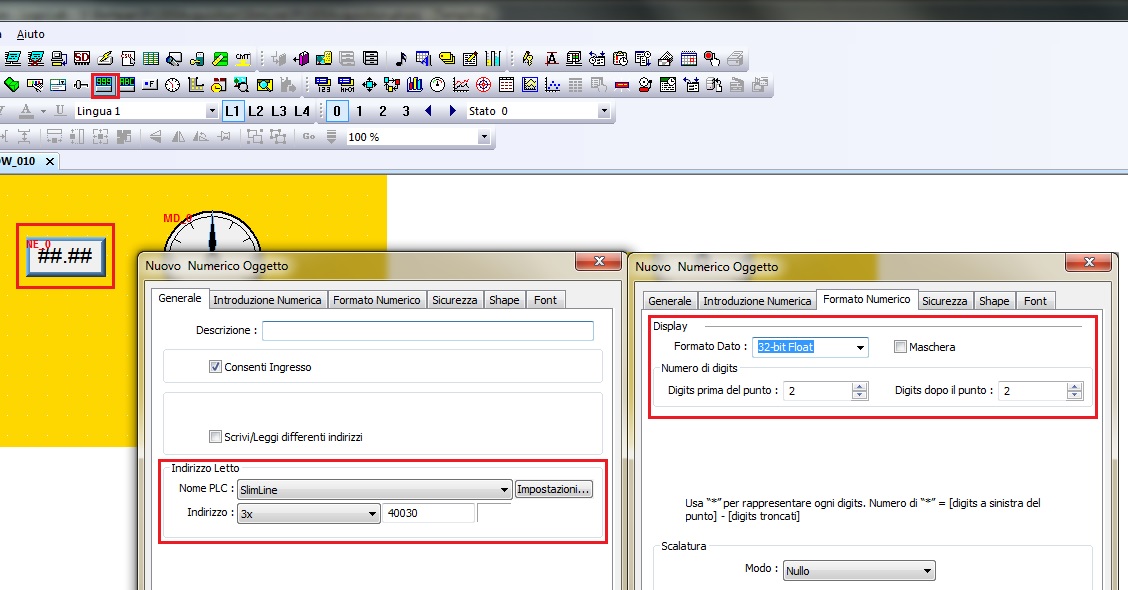Screen dimensions: 1128x590
Task: Click the Descrizione text field
Action: 428,330
